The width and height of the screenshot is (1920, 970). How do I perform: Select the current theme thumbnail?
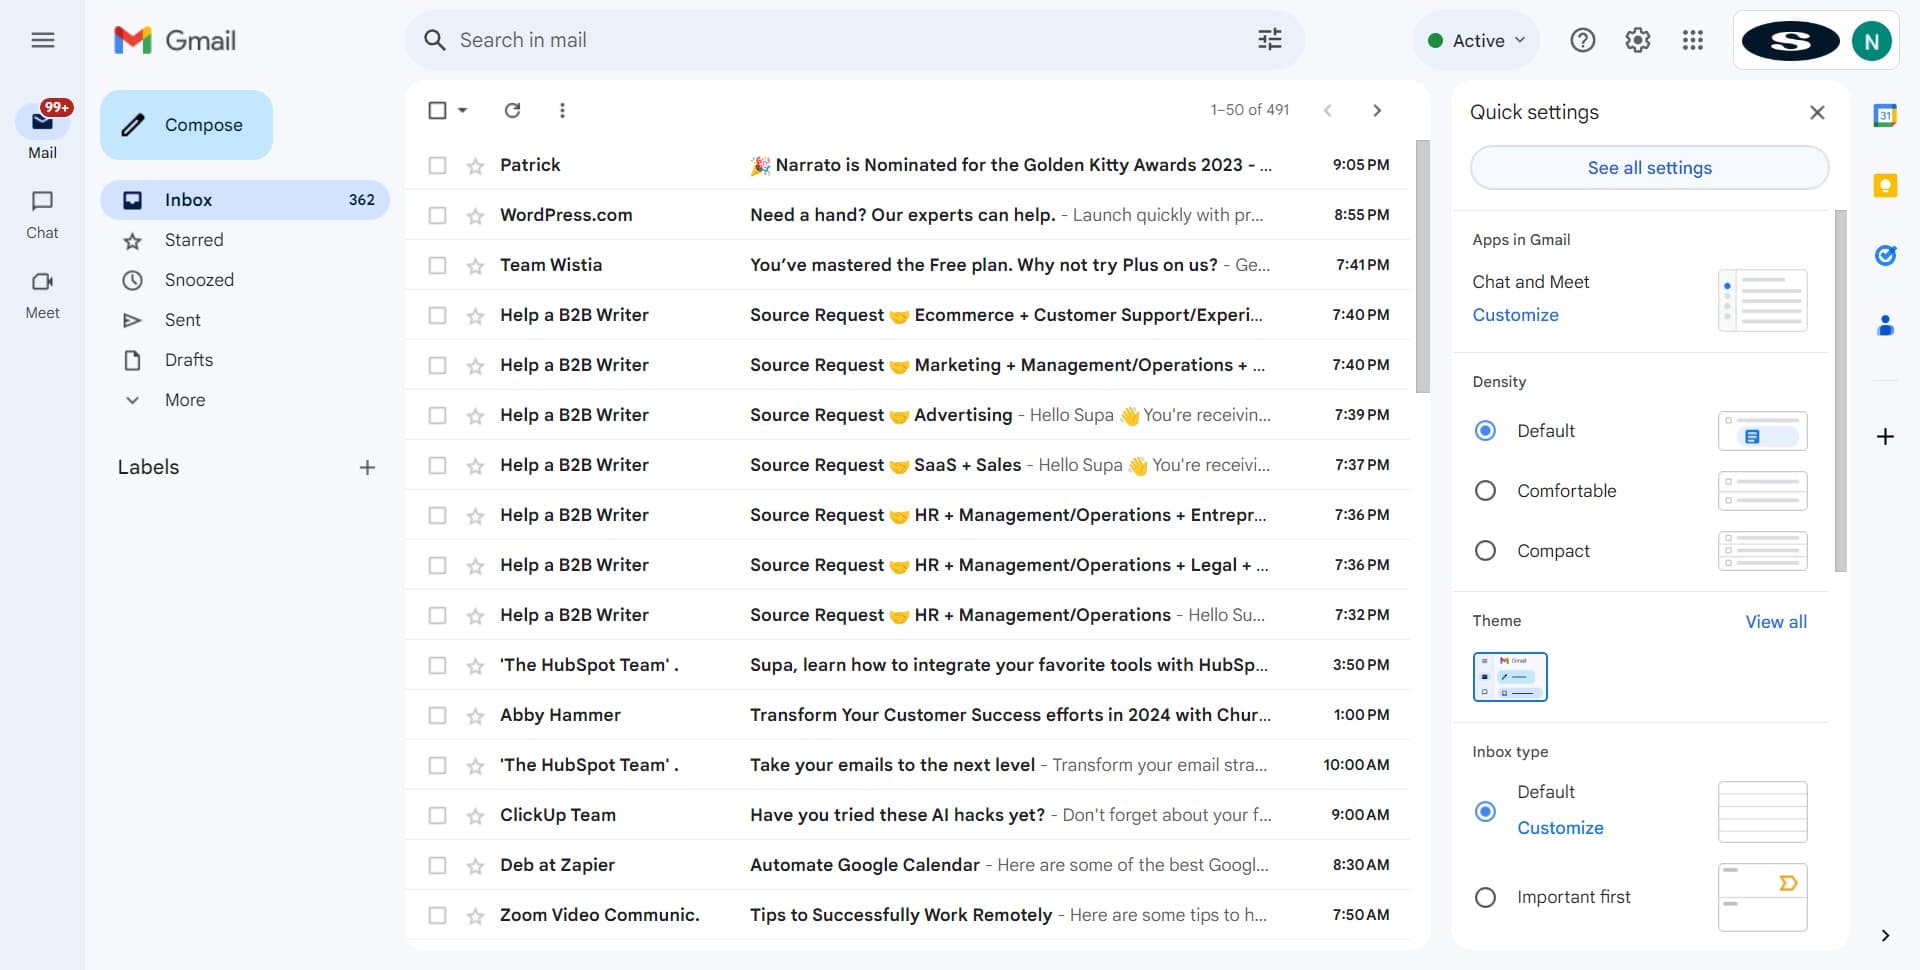[1509, 677]
